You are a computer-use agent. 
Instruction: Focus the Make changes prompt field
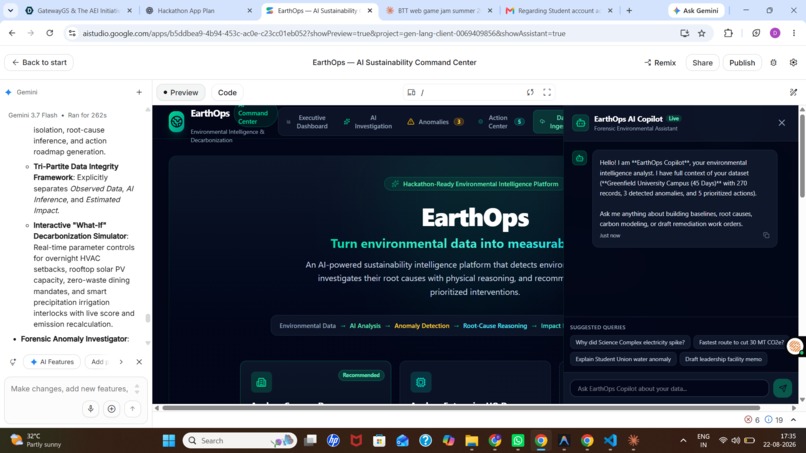coord(69,389)
